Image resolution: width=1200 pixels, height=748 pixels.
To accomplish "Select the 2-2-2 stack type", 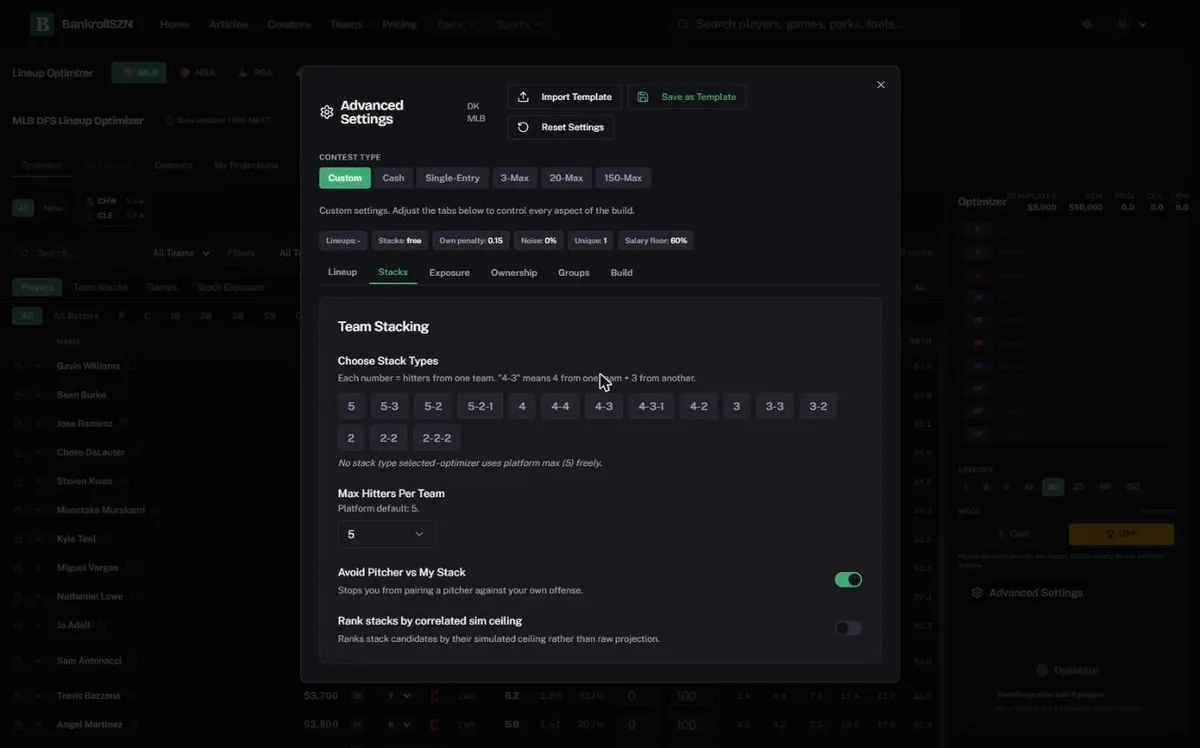I will 436,438.
